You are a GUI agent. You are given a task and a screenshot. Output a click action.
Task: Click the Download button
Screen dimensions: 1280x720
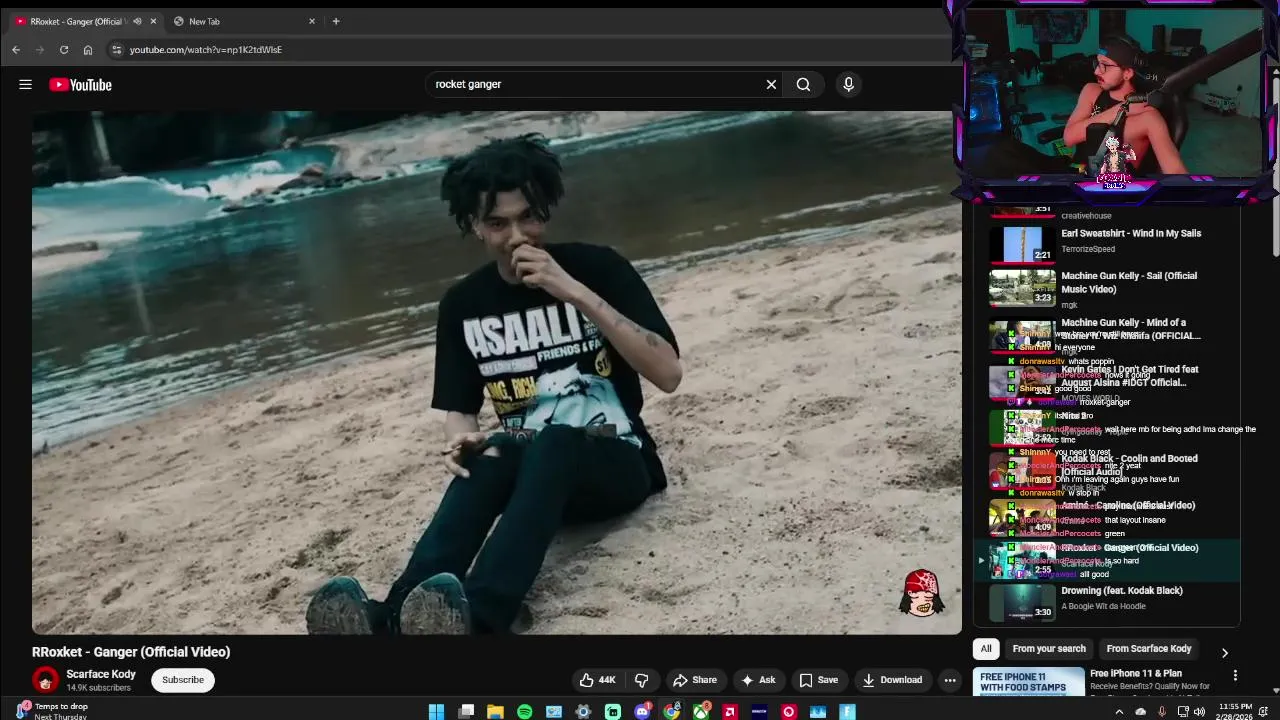pos(892,680)
